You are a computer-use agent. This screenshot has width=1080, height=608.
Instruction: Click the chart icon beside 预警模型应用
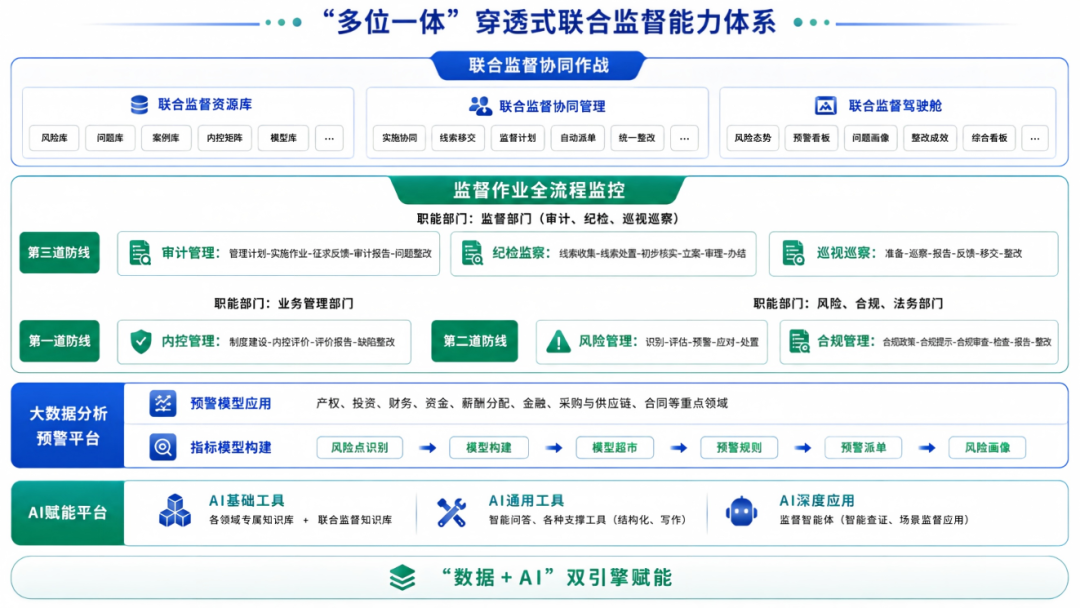point(163,403)
